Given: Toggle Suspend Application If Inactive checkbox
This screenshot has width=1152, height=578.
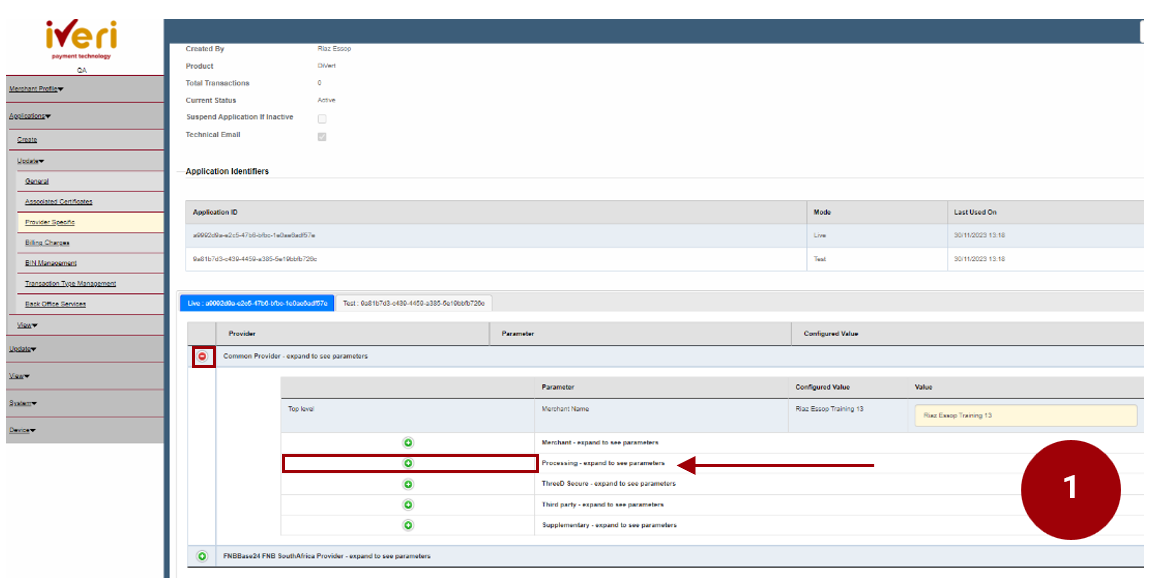Looking at the screenshot, I should click(x=322, y=118).
